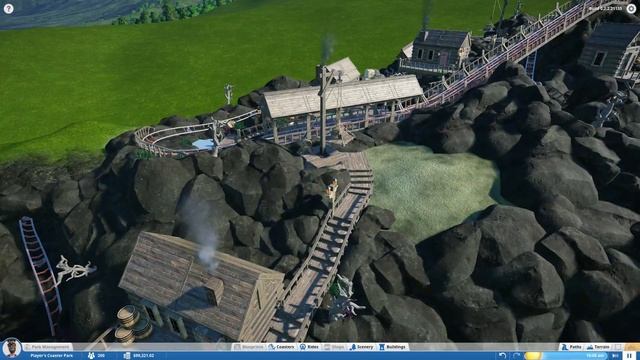Screen dimensions: 640x360
Task: Click the Buildings tower icon
Action: [382, 347]
